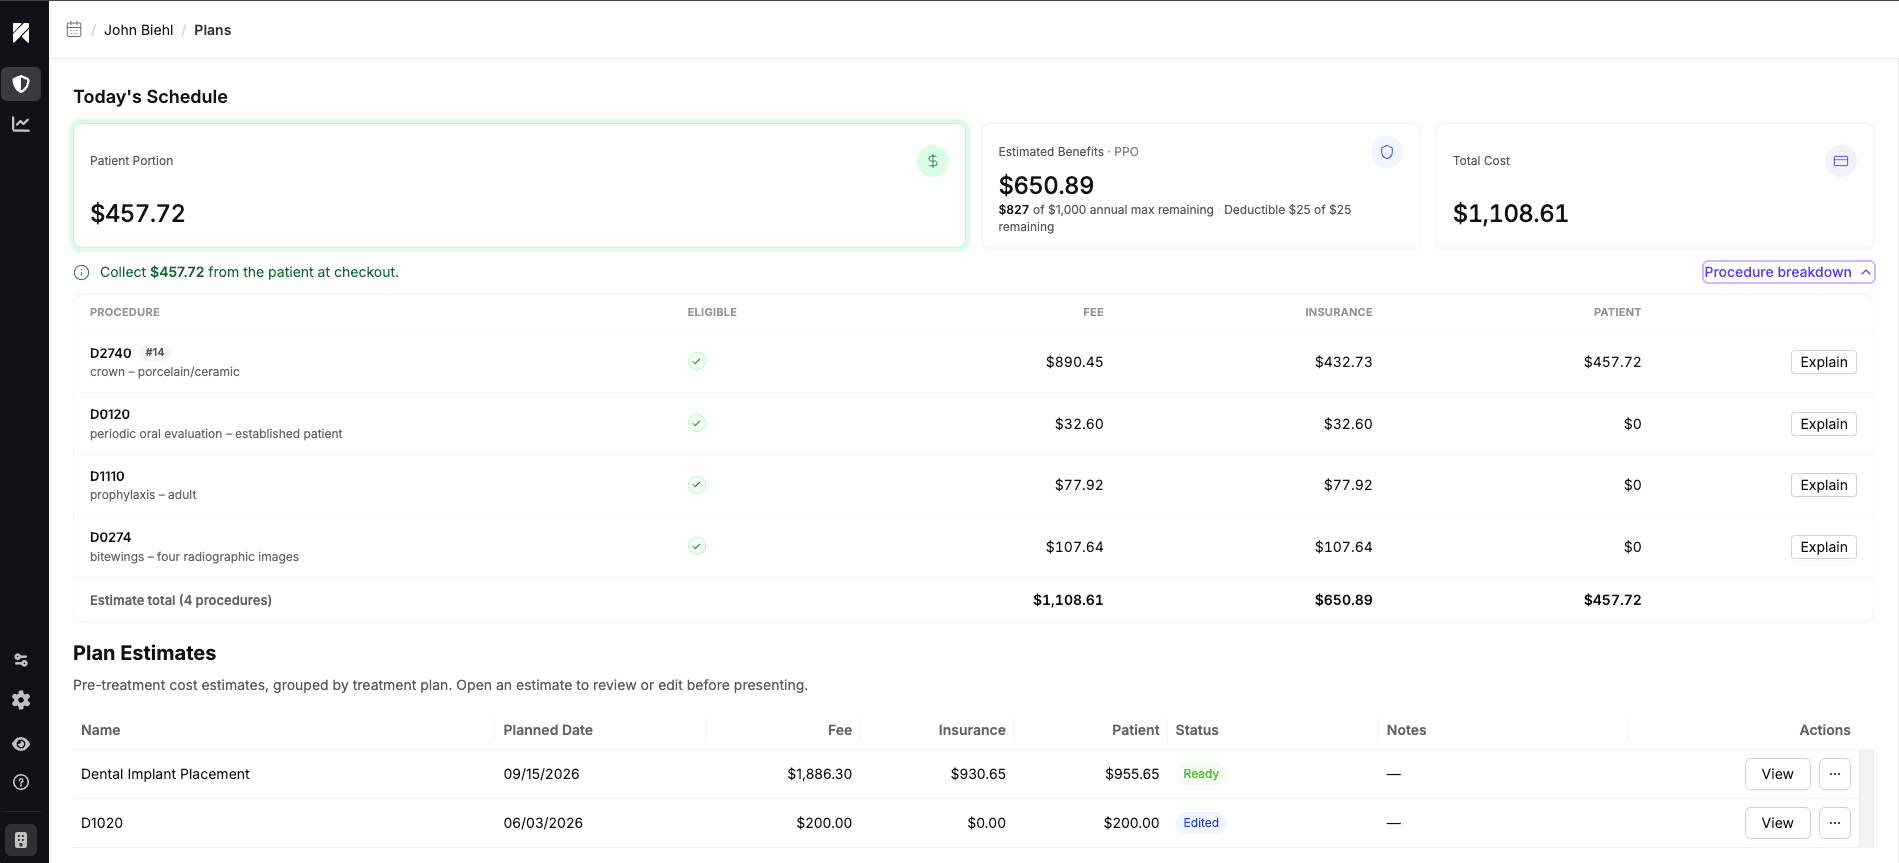Click the D1020 plan name
Screen dimensions: 1899x863
pos(102,823)
